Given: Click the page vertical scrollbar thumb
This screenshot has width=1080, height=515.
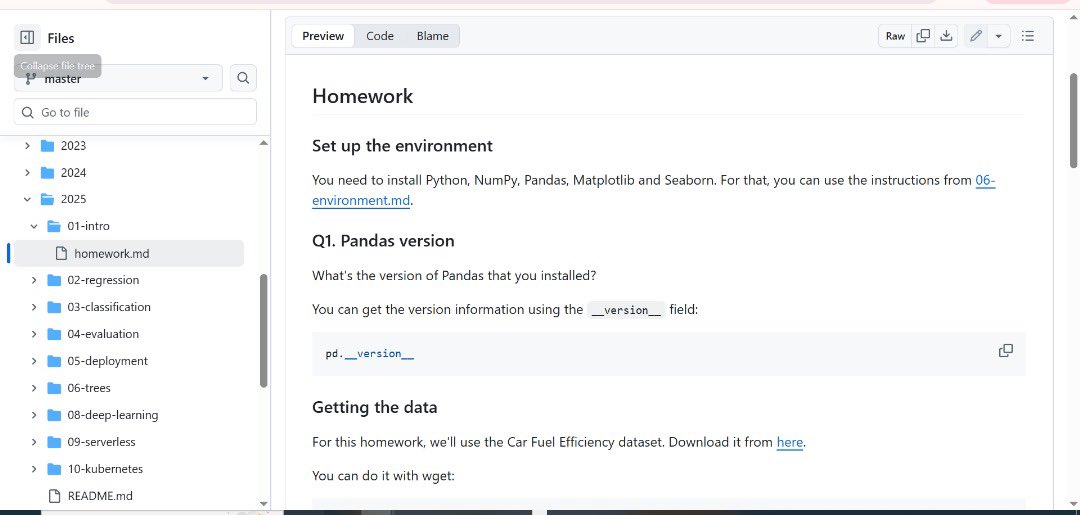Looking at the screenshot, I should [1073, 120].
